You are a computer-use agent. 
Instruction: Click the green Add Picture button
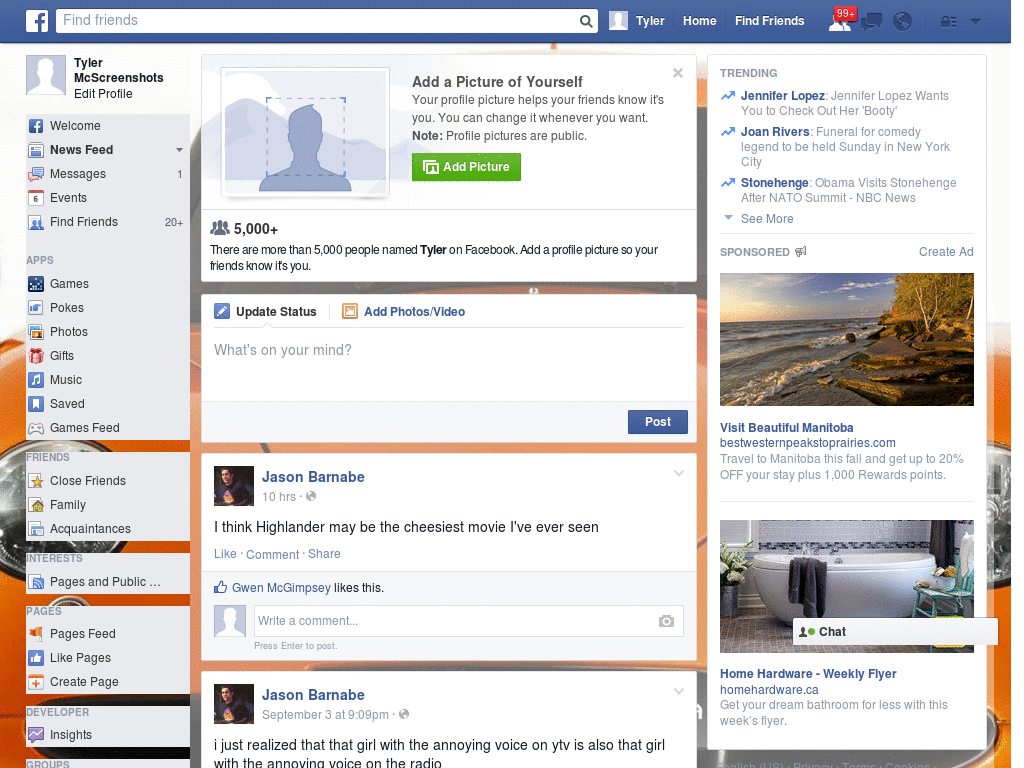click(x=466, y=167)
